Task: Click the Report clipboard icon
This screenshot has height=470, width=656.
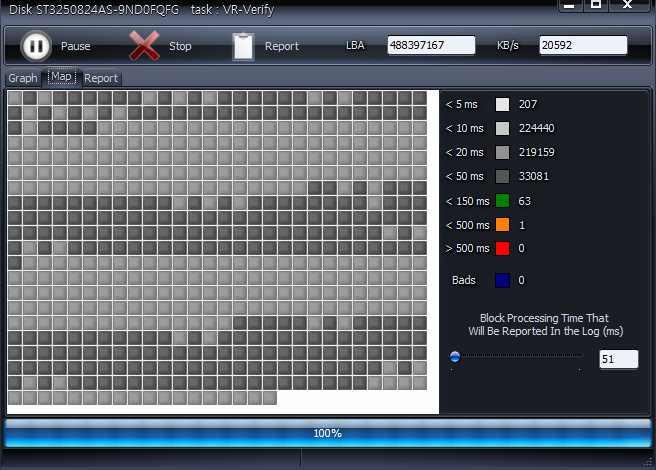Action: point(243,46)
